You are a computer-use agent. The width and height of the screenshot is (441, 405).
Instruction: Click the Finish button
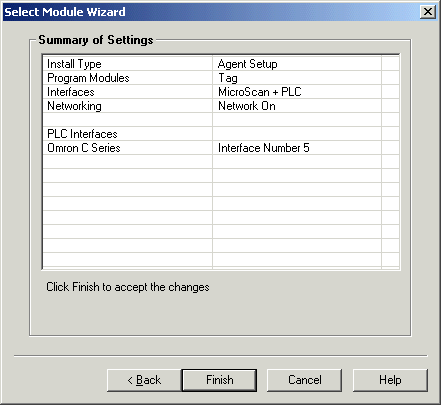[x=219, y=380]
